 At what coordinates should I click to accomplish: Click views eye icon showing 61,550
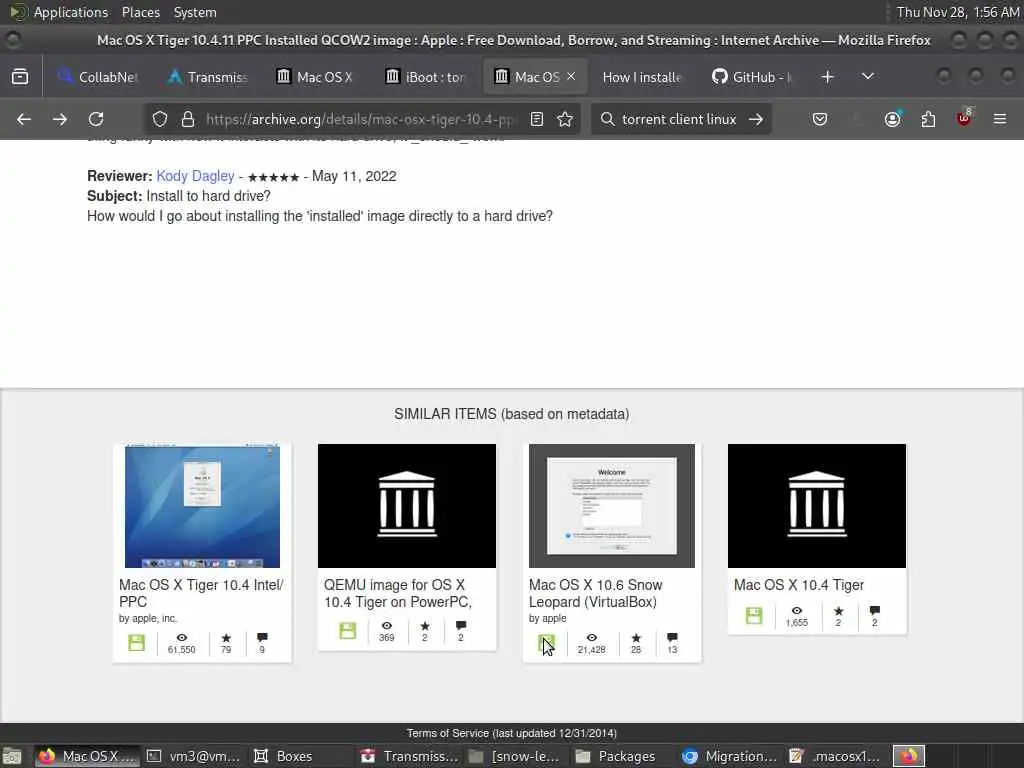click(182, 637)
